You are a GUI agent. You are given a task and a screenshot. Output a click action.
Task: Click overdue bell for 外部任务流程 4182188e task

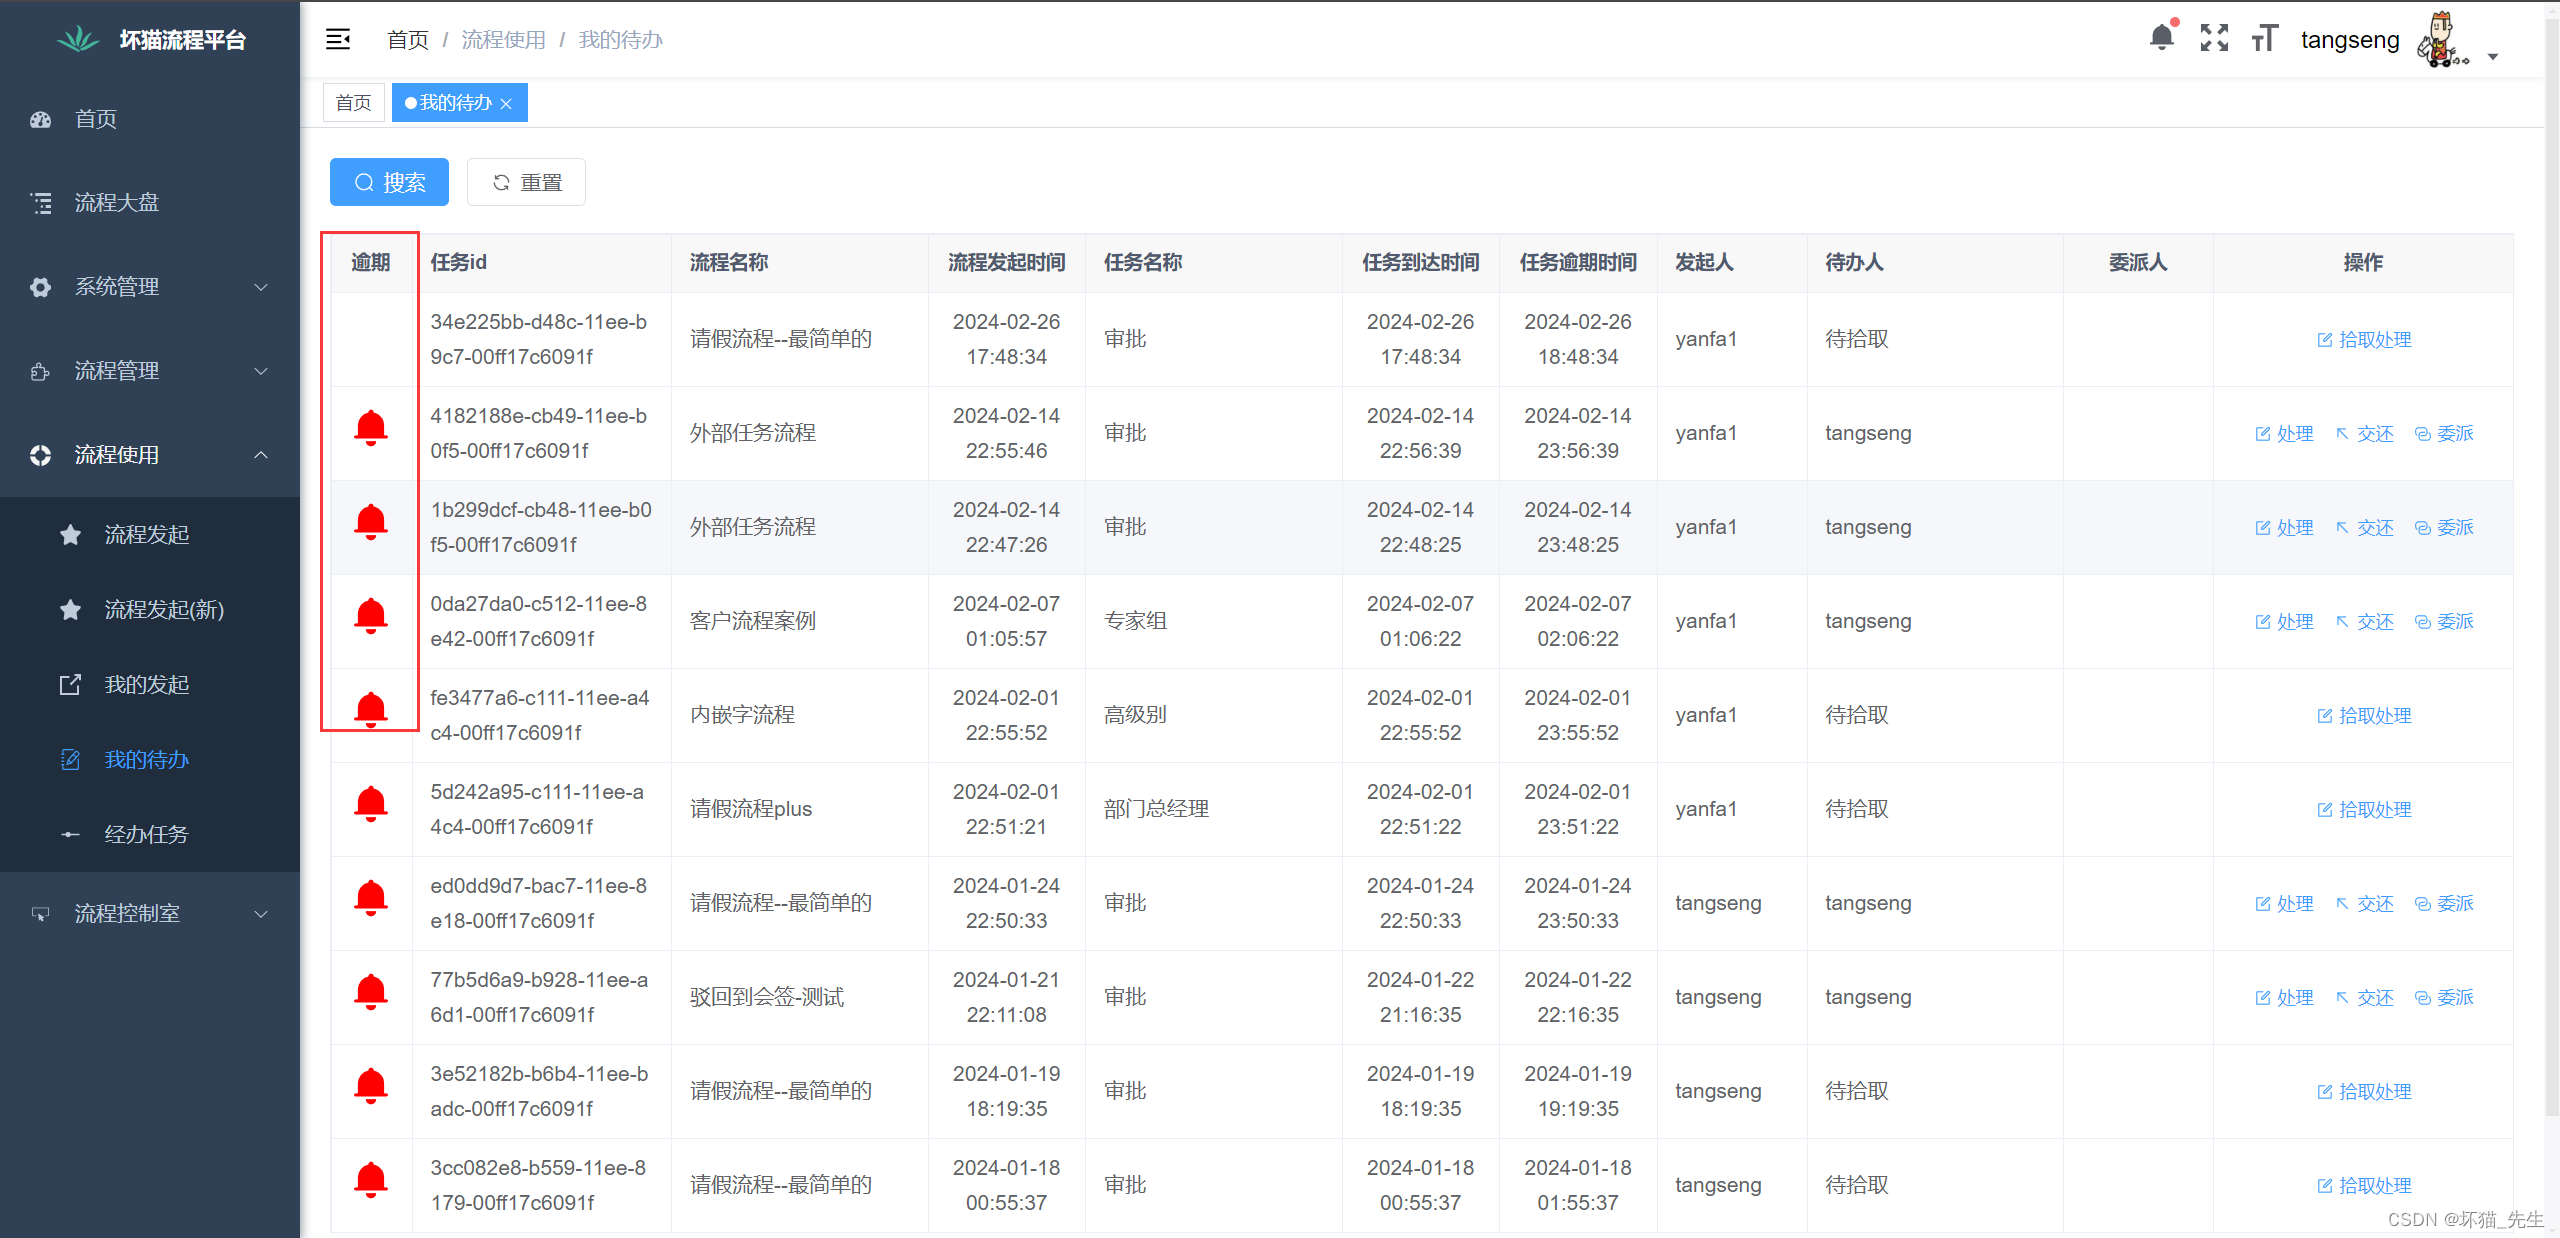coord(371,428)
